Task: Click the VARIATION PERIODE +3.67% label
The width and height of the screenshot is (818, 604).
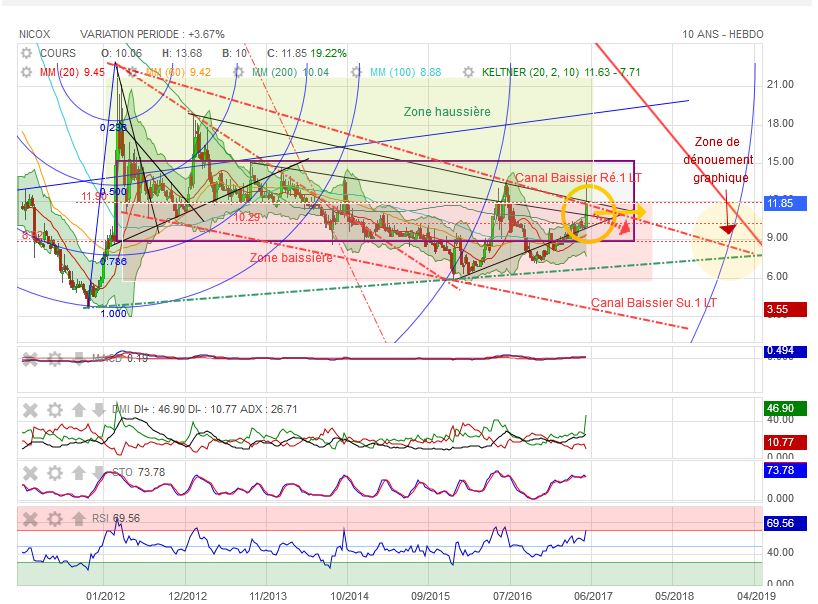Action: pyautogui.click(x=152, y=34)
